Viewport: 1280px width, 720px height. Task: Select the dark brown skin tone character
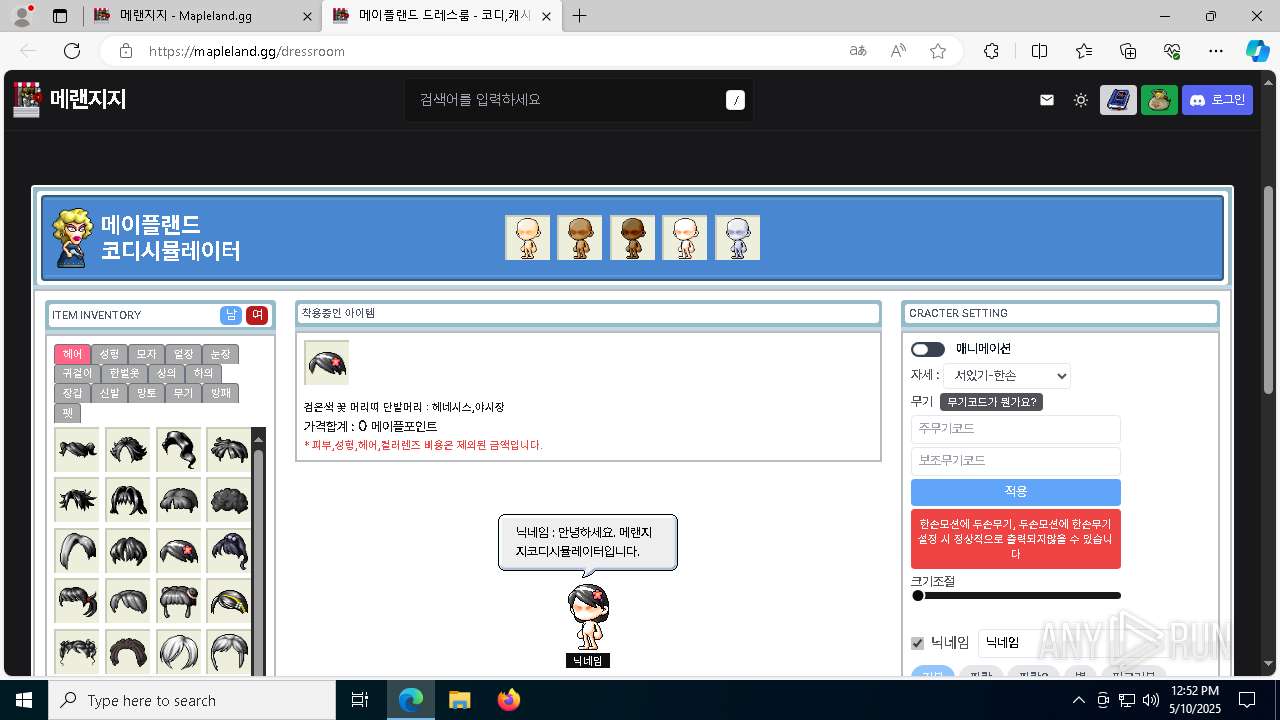(x=632, y=238)
